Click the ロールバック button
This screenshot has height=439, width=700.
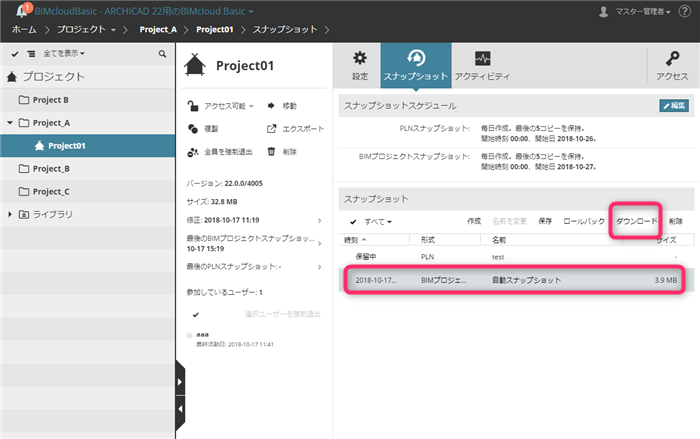pos(584,221)
